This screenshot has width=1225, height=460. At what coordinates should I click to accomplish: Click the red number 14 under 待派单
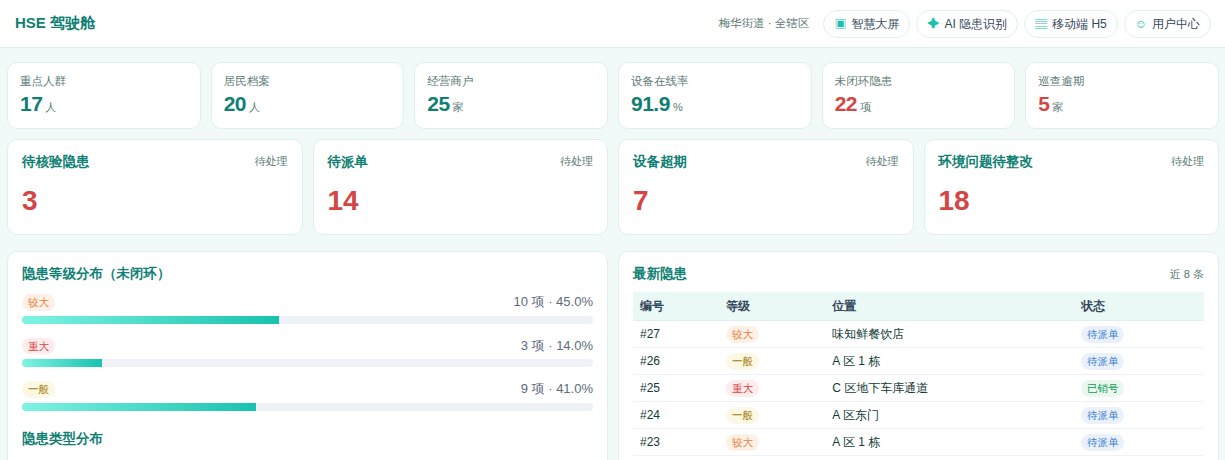[x=343, y=201]
